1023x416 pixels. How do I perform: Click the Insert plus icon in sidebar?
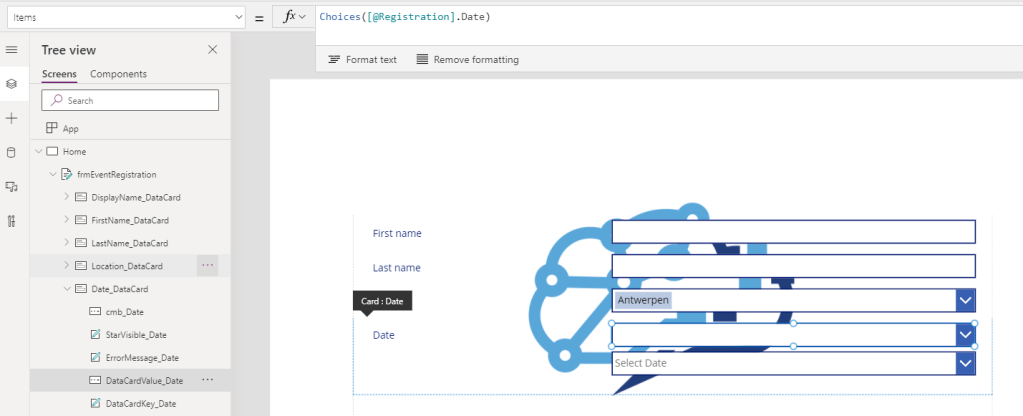point(12,118)
